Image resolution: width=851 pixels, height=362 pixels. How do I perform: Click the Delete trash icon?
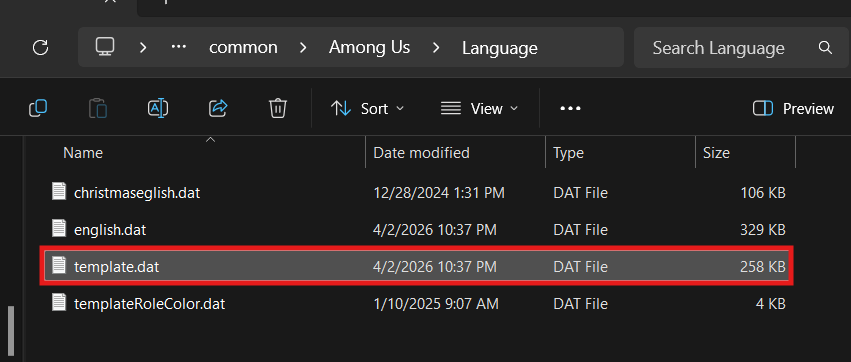(x=278, y=109)
